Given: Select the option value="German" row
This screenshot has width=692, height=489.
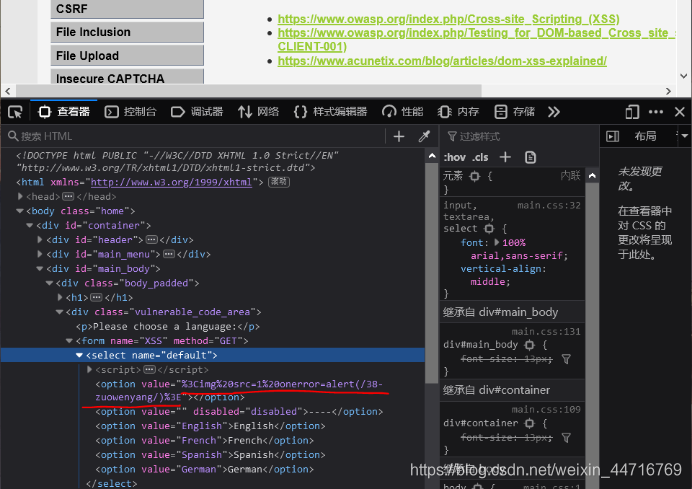Looking at the screenshot, I should click(x=205, y=470).
